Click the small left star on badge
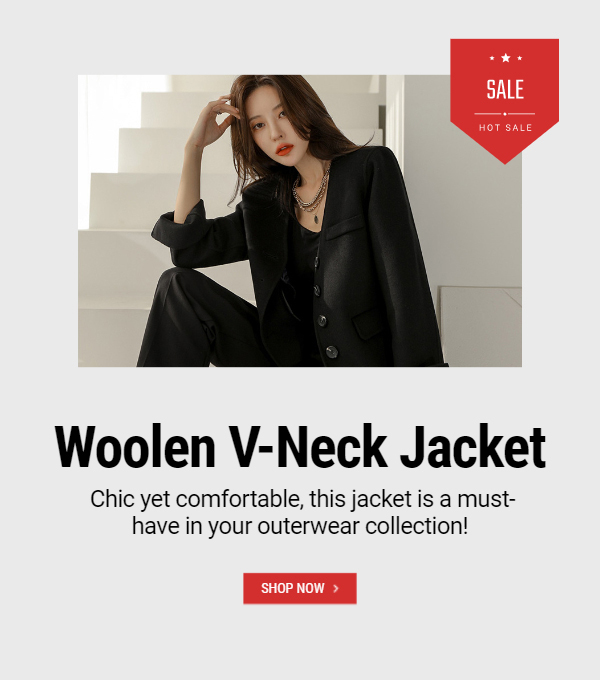This screenshot has height=680, width=600. 492,58
